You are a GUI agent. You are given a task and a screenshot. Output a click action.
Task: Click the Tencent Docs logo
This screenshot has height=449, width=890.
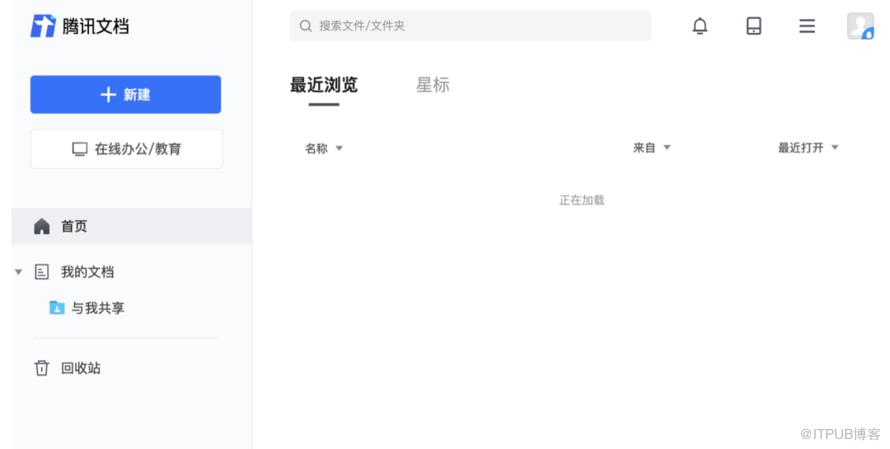pyautogui.click(x=43, y=26)
